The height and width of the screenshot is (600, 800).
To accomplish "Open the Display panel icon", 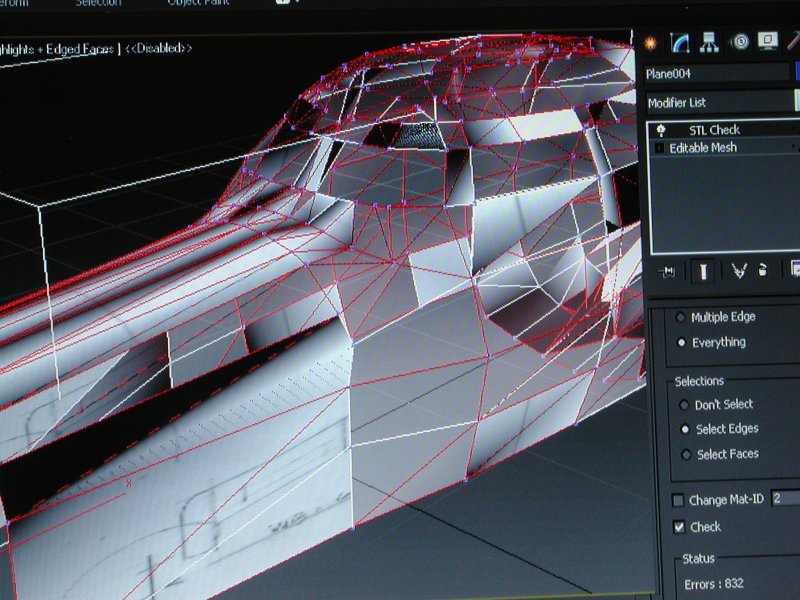I will point(768,42).
